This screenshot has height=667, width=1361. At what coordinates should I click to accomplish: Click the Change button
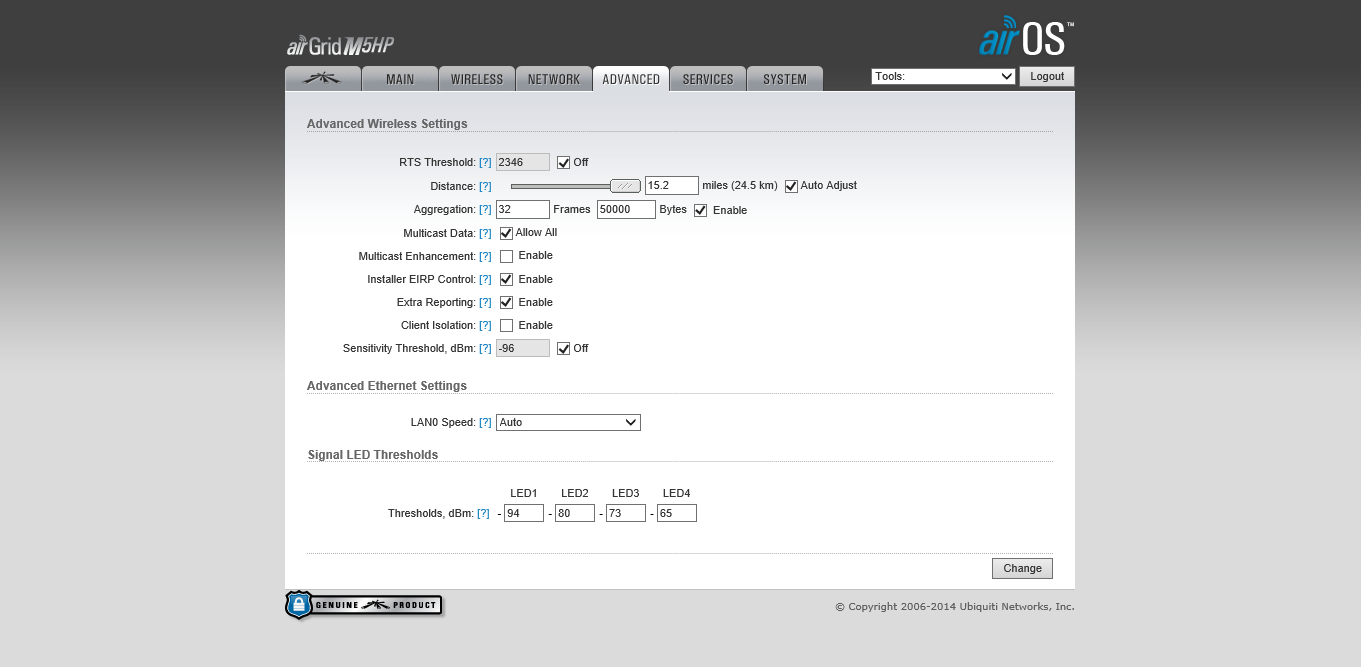1022,568
